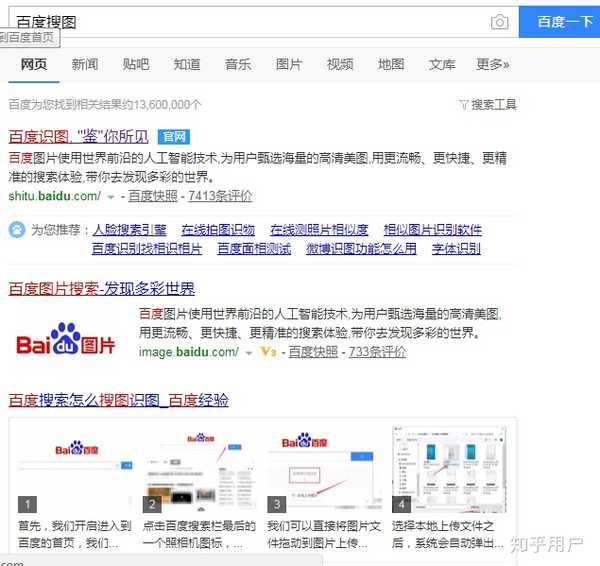Open suggestion 在线拍图识物
The width and height of the screenshot is (600, 566).
pos(218,230)
